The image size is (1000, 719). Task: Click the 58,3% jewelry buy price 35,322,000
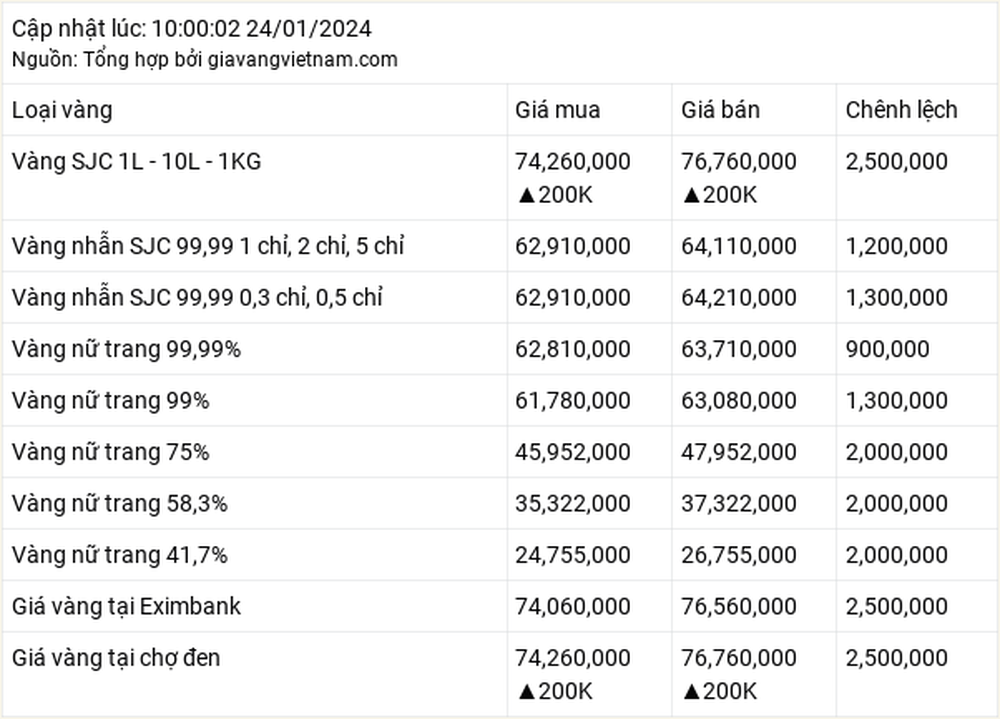pyautogui.click(x=573, y=503)
